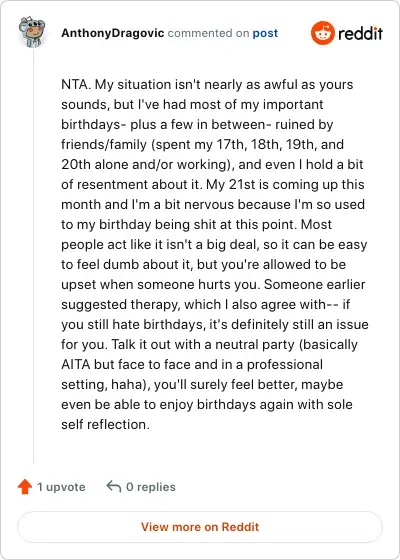Click the final words 'self reflection.'
The height and width of the screenshot is (560, 400).
105,425
